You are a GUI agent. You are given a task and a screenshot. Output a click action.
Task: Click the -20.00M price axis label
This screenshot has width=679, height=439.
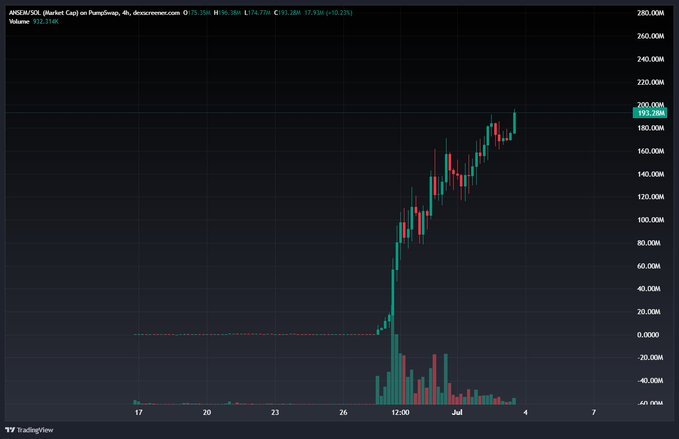tap(650, 358)
